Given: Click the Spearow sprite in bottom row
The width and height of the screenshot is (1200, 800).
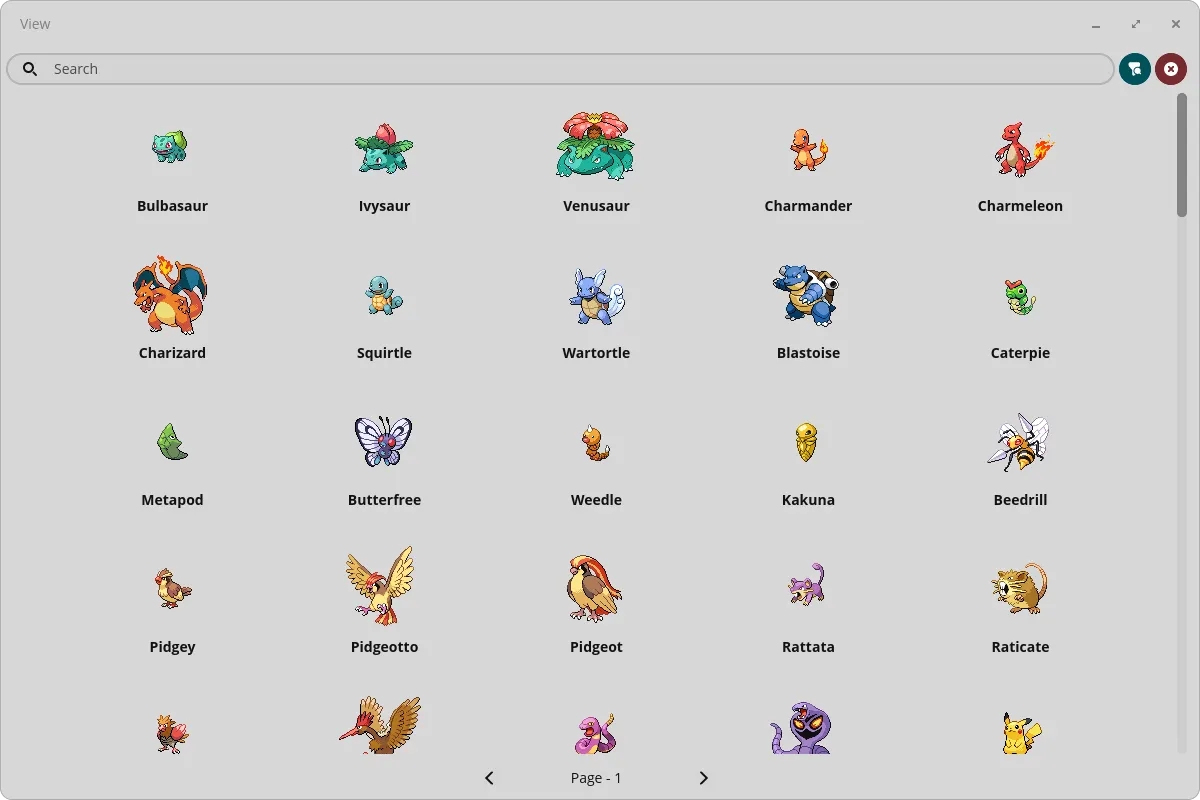Looking at the screenshot, I should tap(172, 733).
